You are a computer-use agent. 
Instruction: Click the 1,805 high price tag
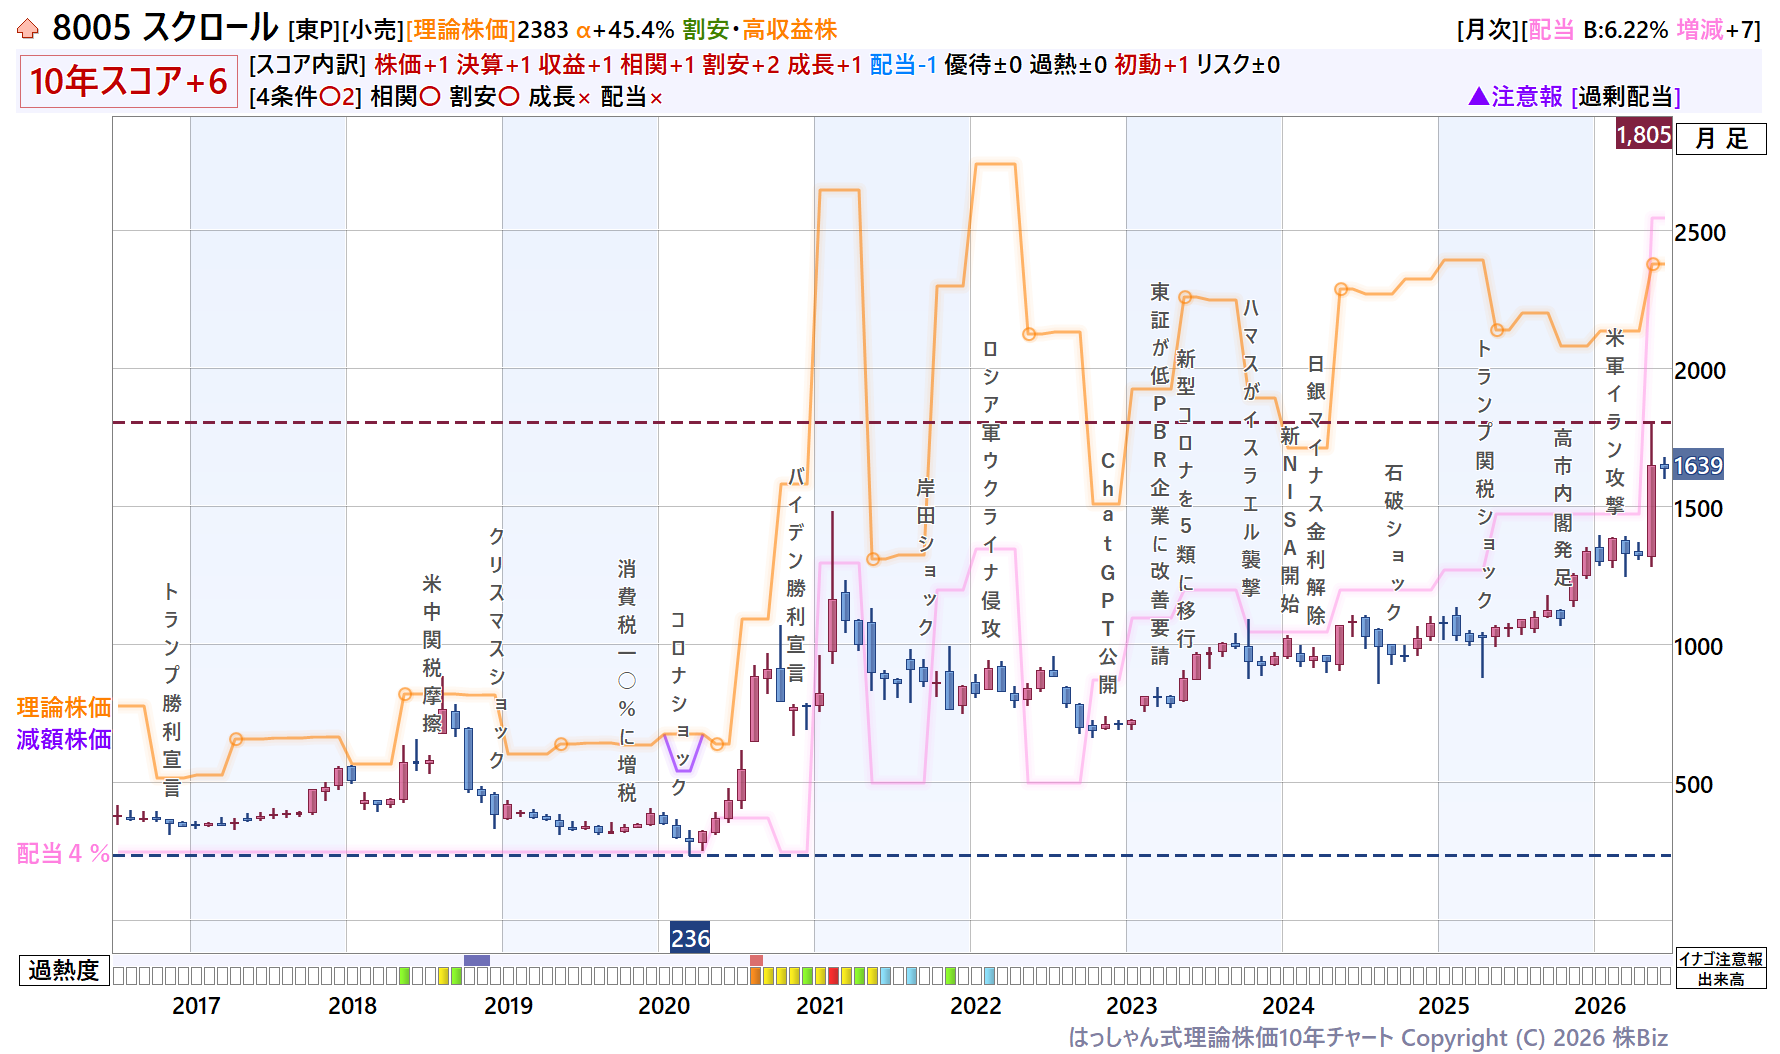click(x=1644, y=134)
